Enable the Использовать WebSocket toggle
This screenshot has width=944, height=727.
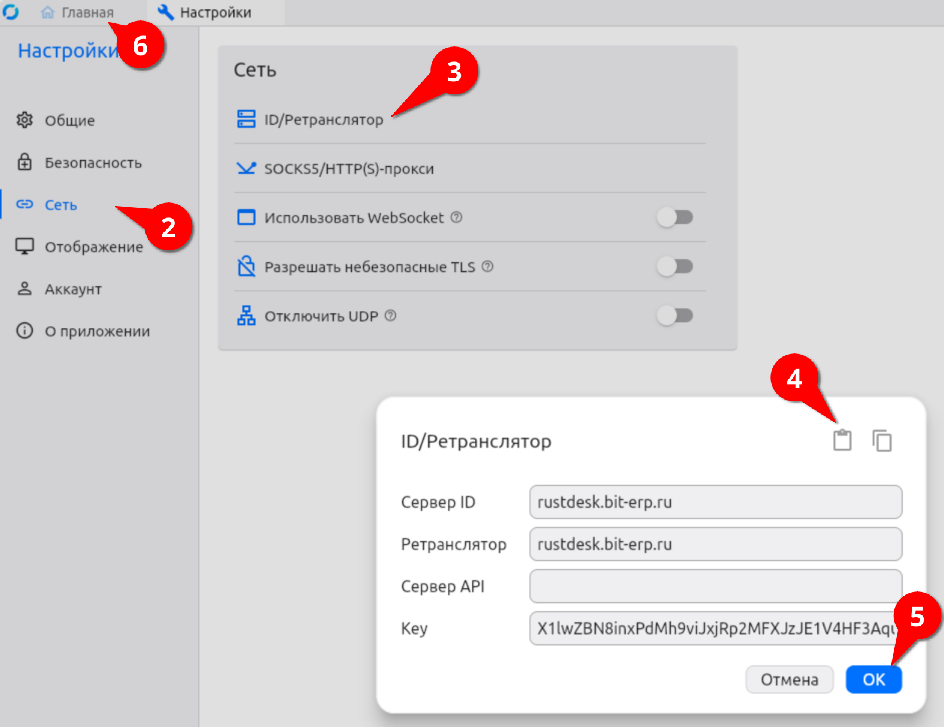click(x=675, y=218)
